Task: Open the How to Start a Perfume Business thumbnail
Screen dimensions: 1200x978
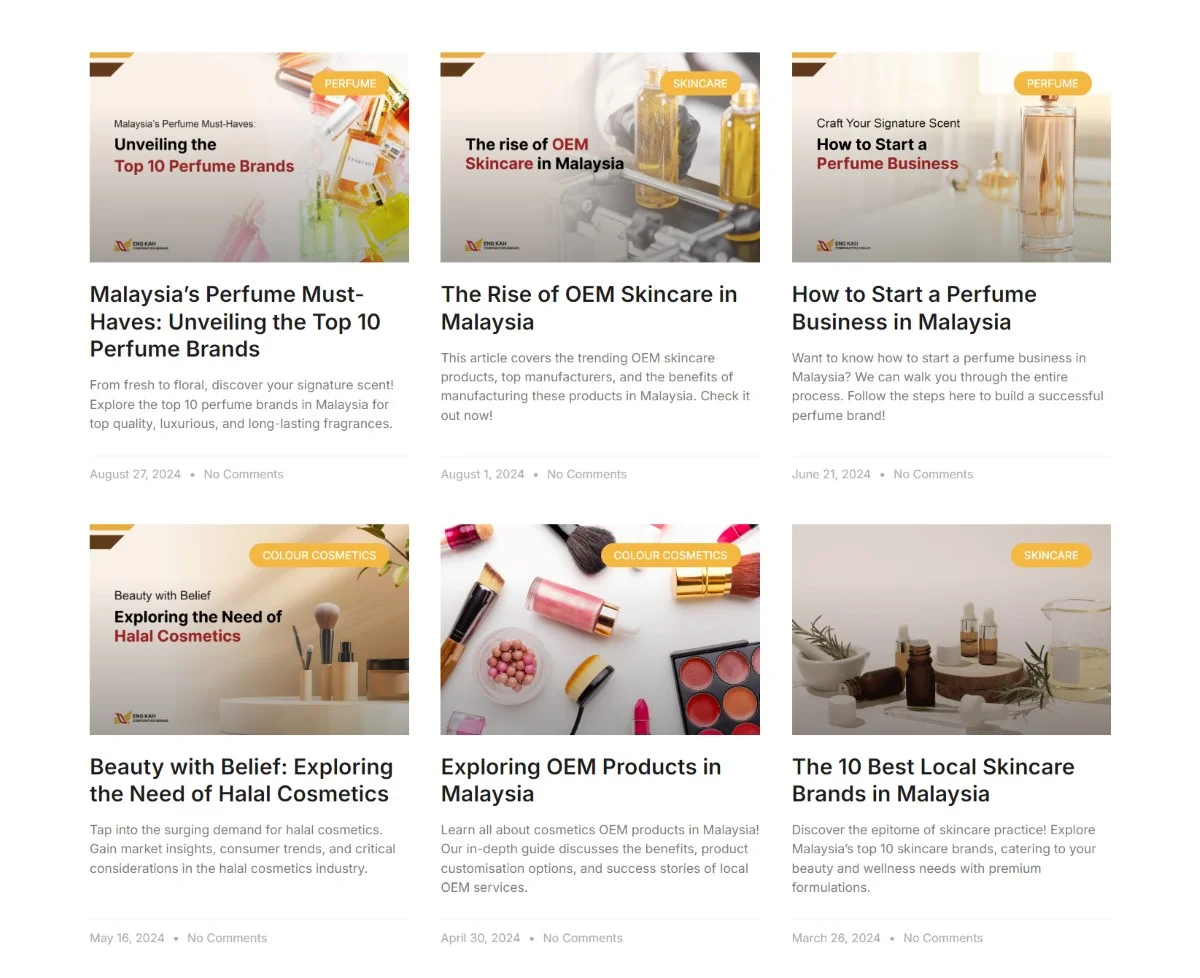Action: tap(951, 157)
